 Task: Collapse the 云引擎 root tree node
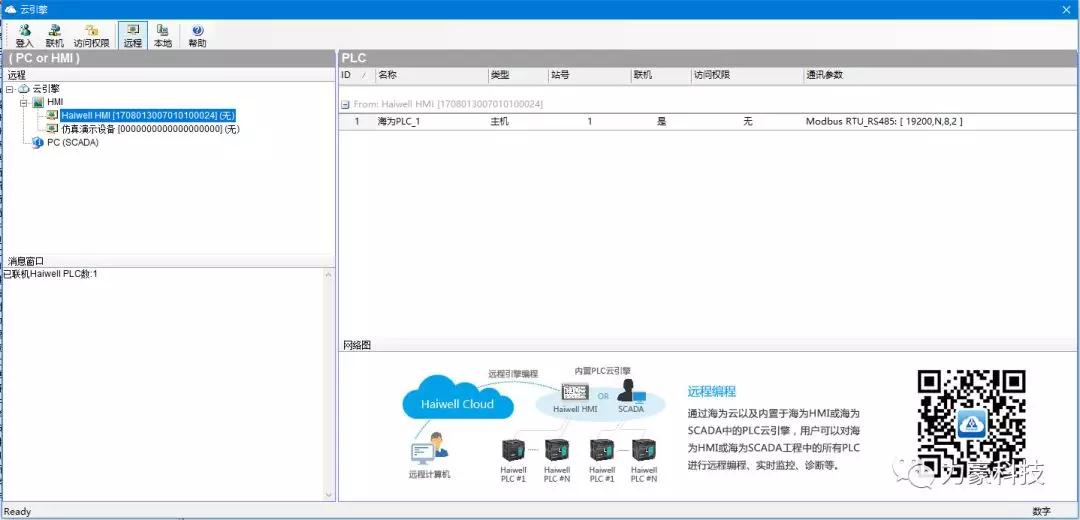tap(10, 89)
